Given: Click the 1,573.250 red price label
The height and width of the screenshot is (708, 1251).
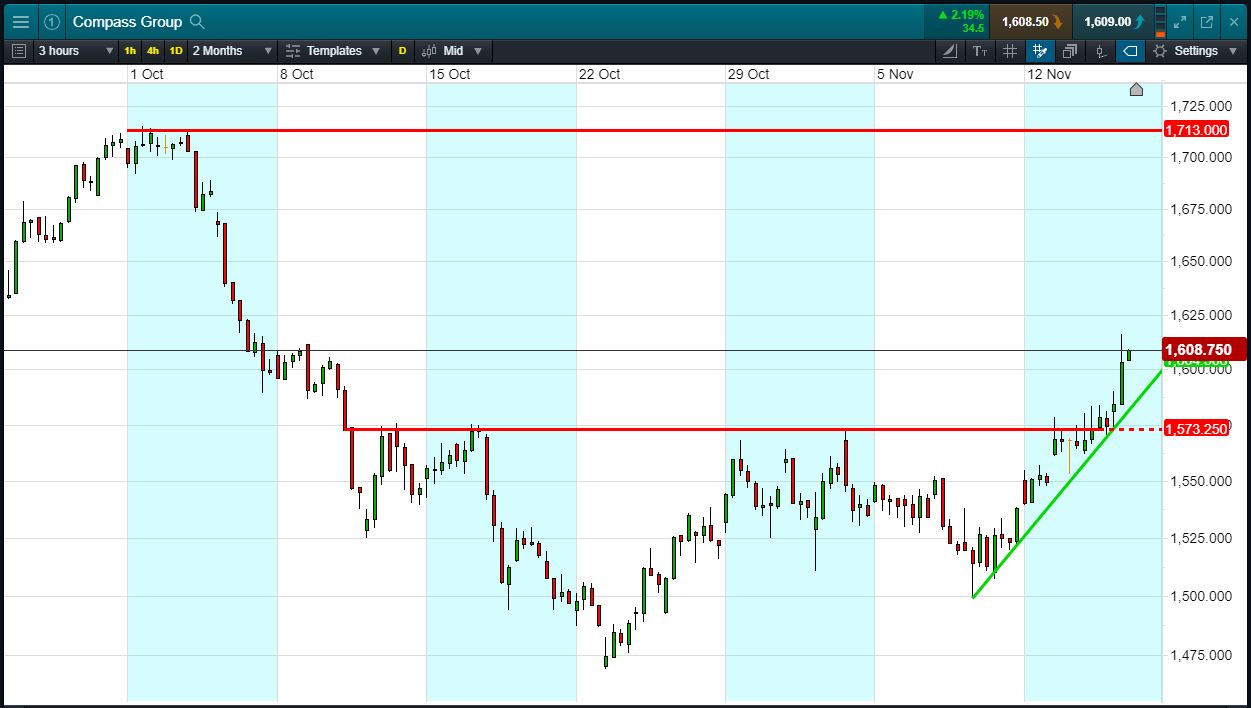Looking at the screenshot, I should (1197, 429).
